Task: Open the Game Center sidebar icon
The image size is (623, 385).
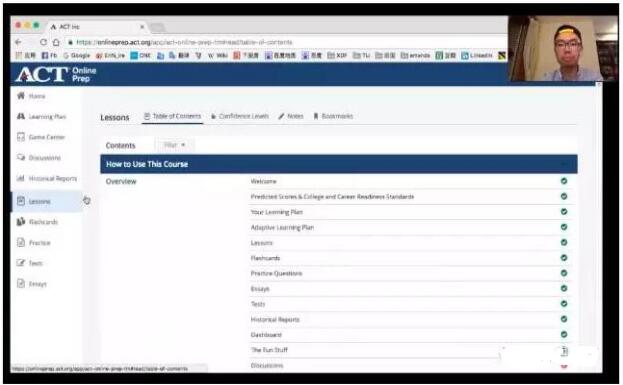Action: point(21,137)
